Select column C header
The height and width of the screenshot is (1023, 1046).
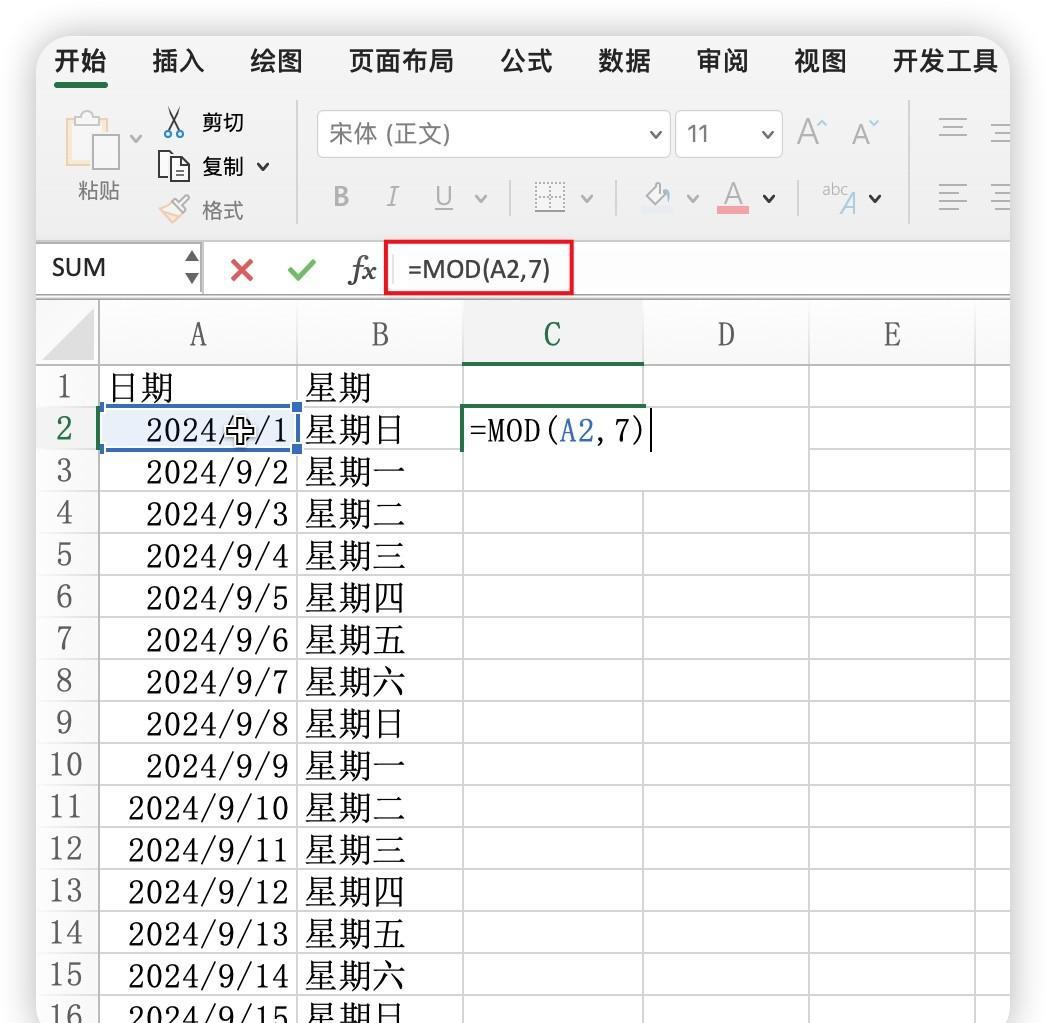point(552,333)
